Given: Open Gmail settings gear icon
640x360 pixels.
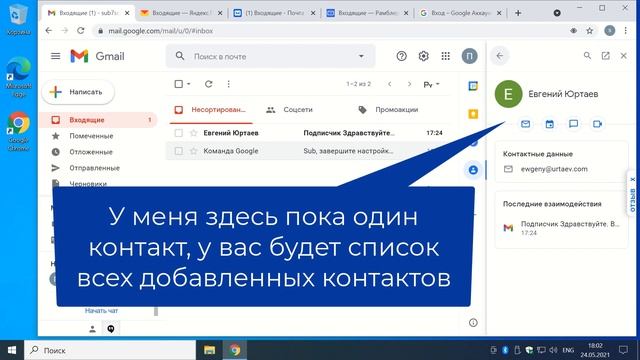Looking at the screenshot, I should [423, 56].
